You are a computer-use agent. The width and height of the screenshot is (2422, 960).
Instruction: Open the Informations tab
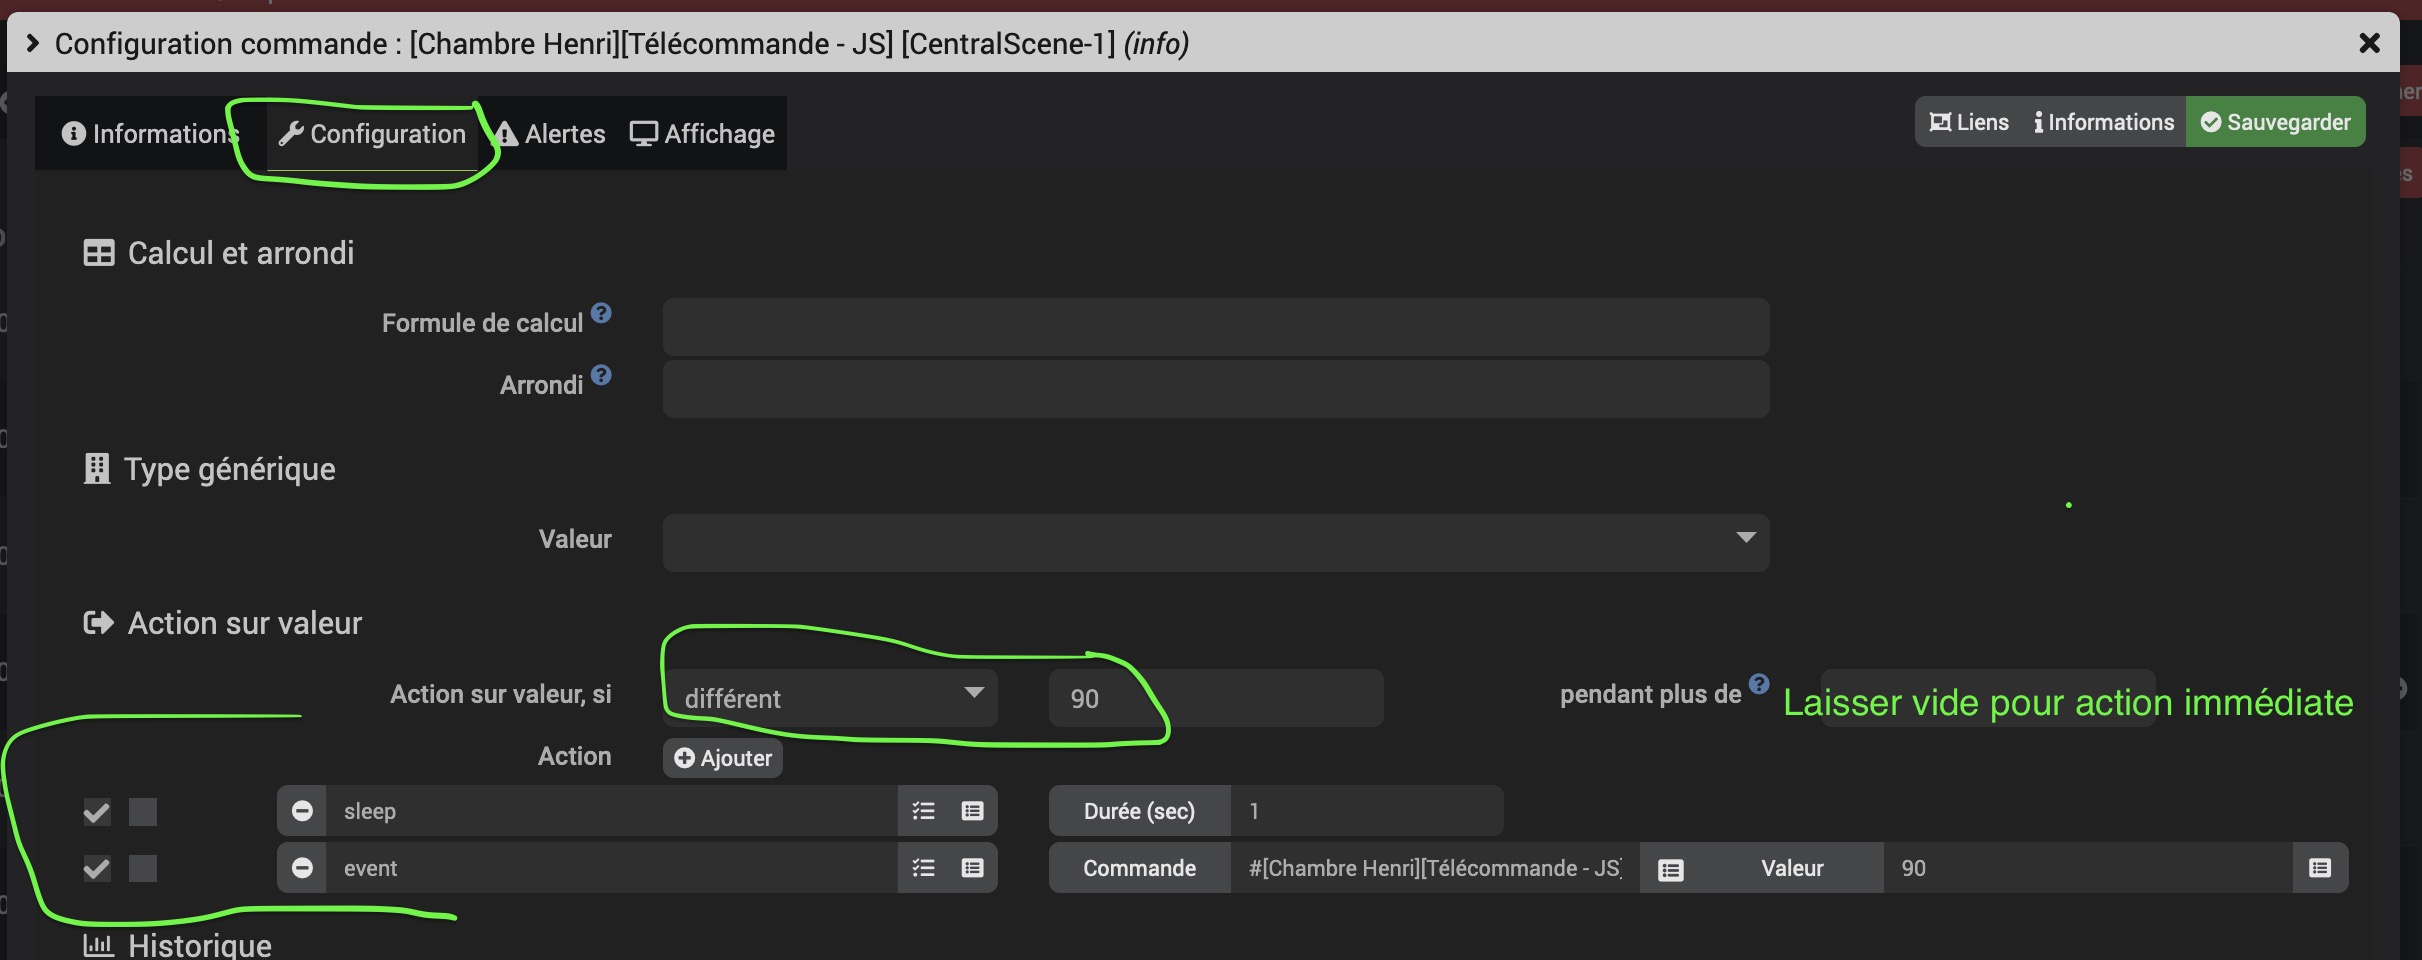tap(150, 134)
